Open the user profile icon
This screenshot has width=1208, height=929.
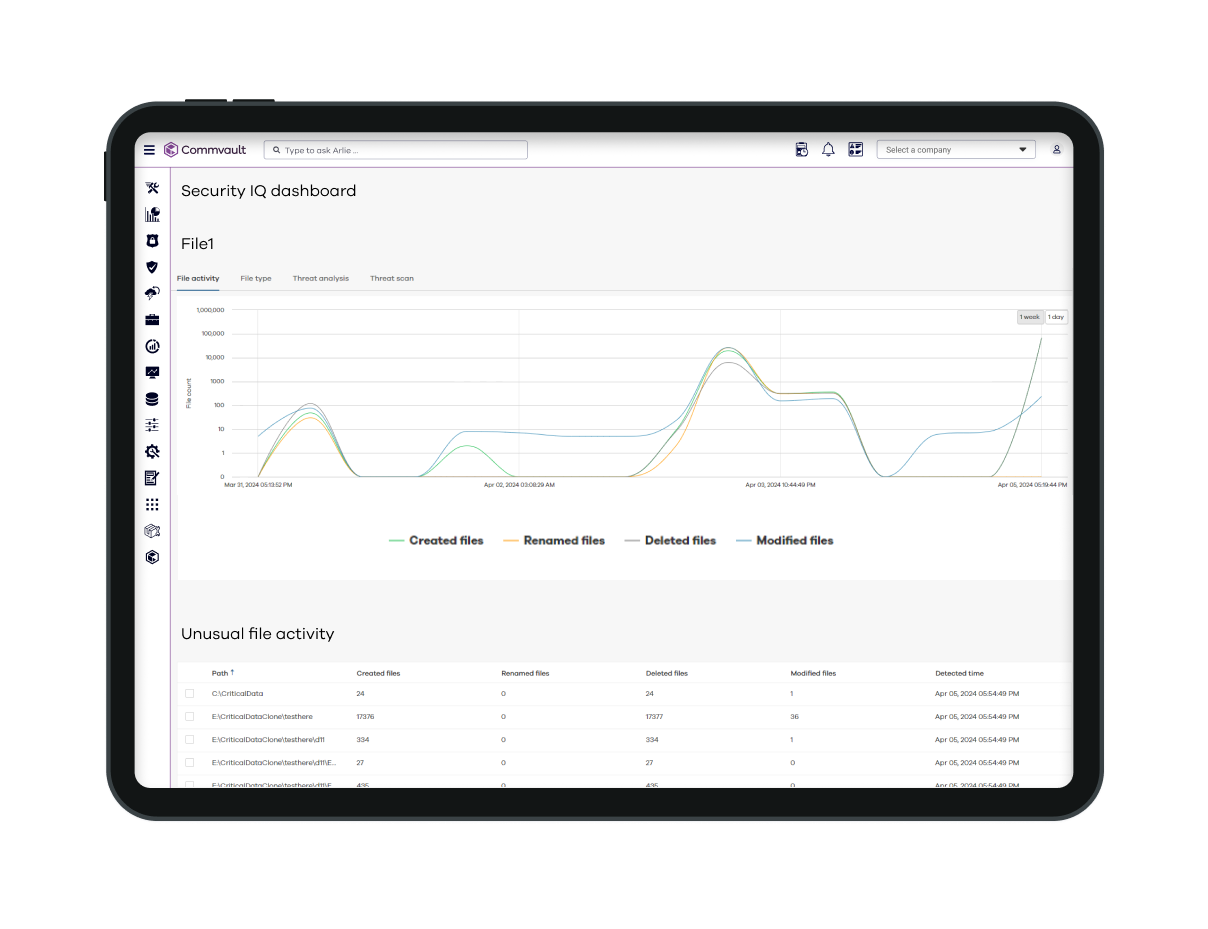click(x=1056, y=150)
